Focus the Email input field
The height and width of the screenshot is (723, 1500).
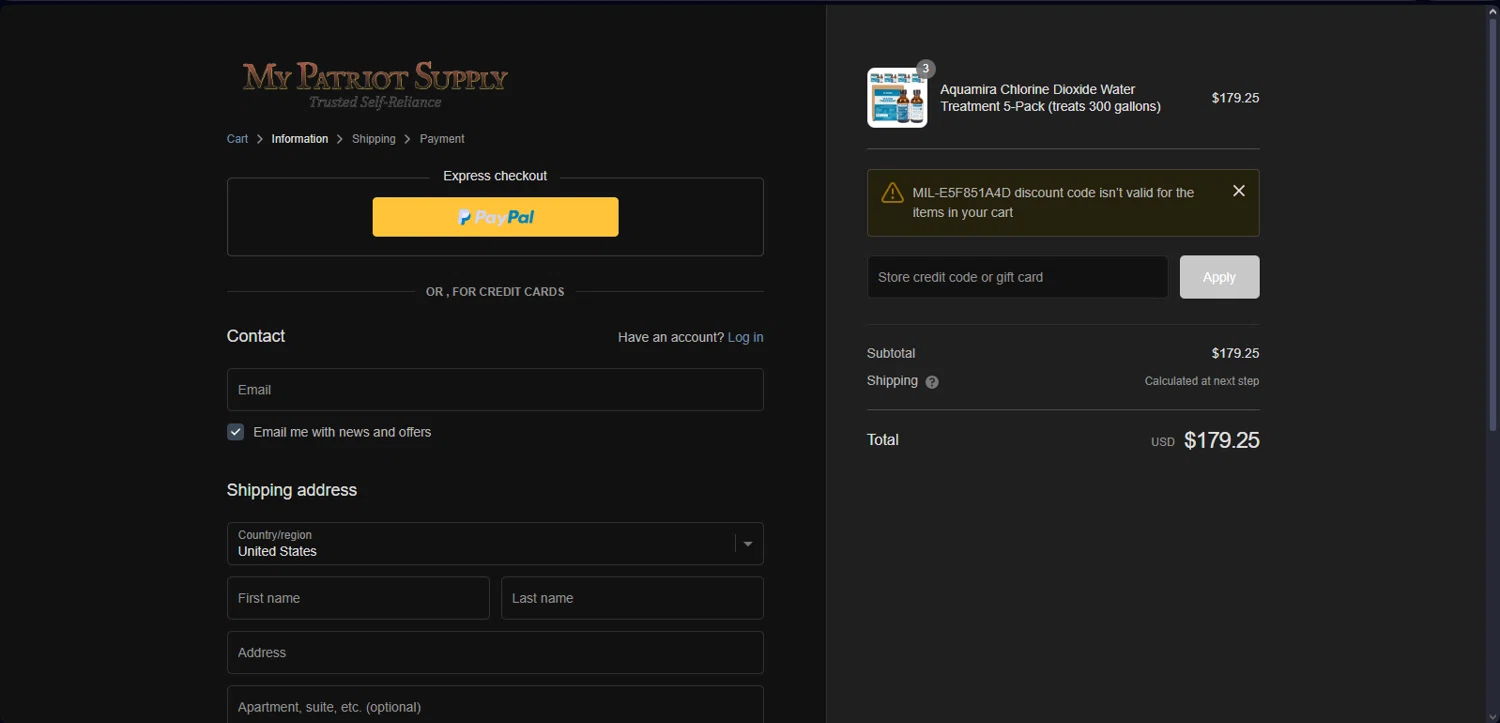(x=495, y=390)
